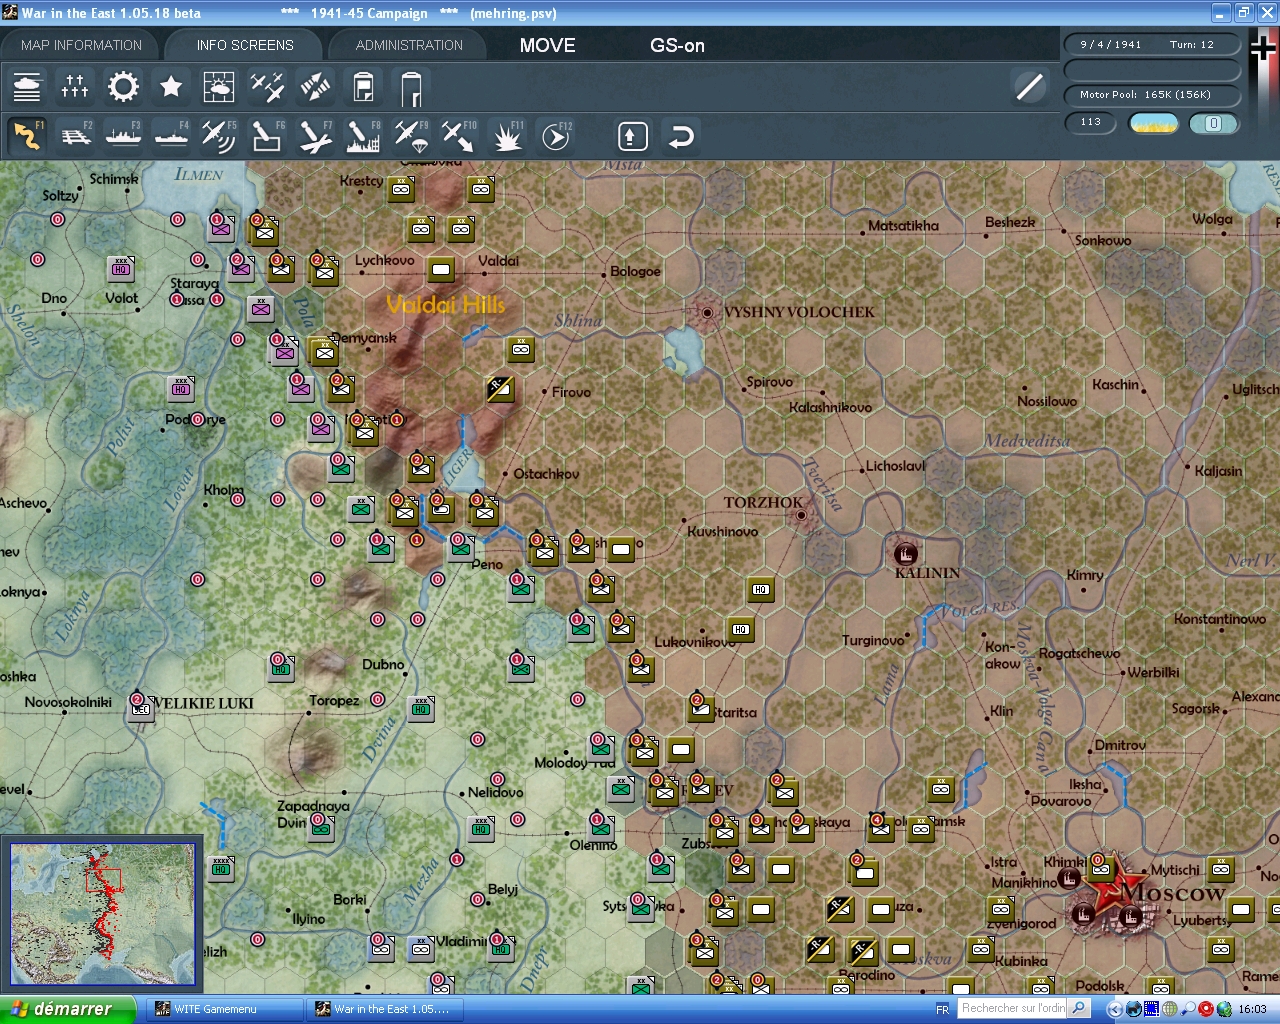Select the unit counter at Velikie Luki
1280x1024 pixels.
141,708
